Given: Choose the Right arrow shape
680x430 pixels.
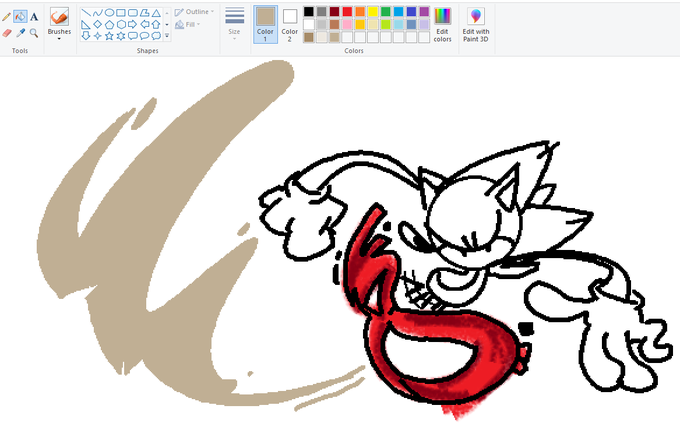Looking at the screenshot, I should (x=133, y=24).
